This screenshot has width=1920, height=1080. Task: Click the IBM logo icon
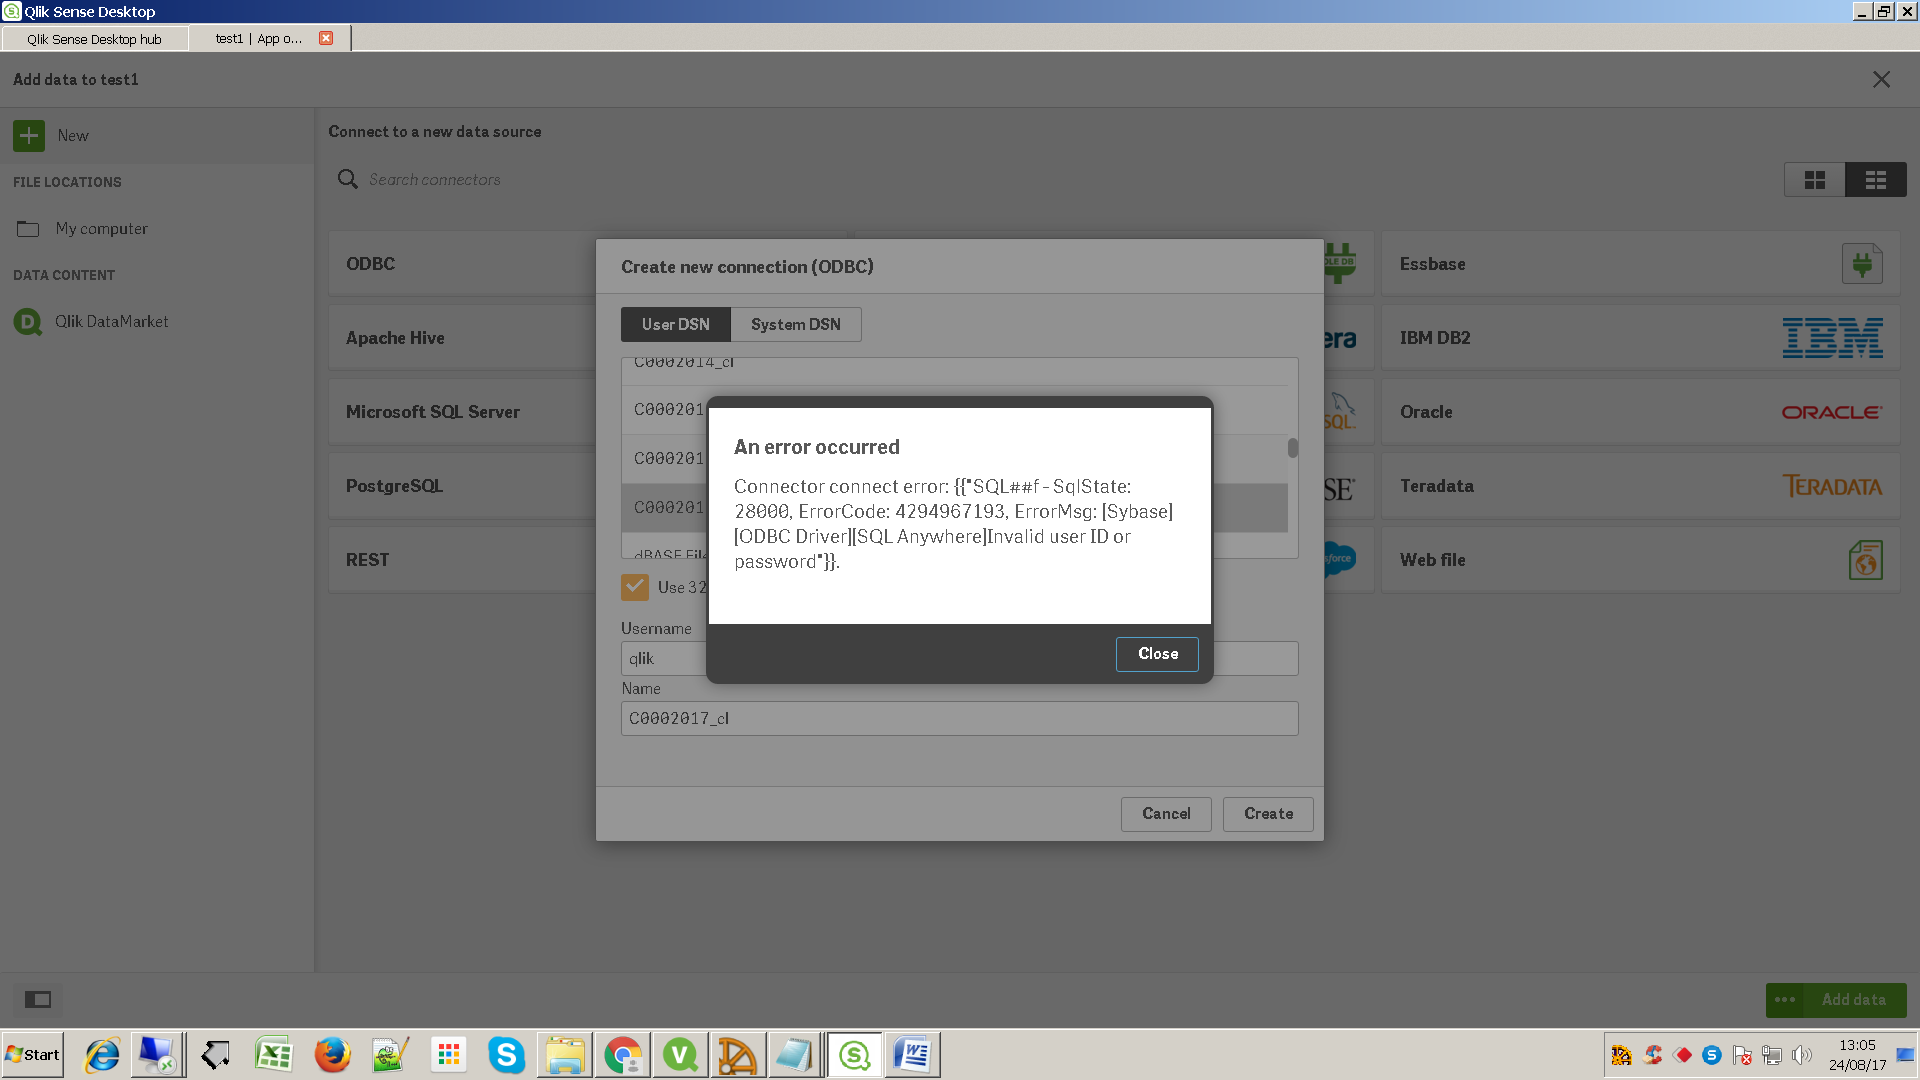click(x=1832, y=338)
